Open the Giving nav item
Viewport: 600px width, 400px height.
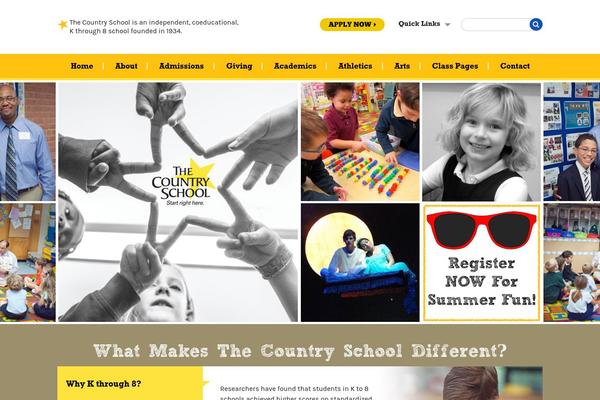click(x=239, y=66)
